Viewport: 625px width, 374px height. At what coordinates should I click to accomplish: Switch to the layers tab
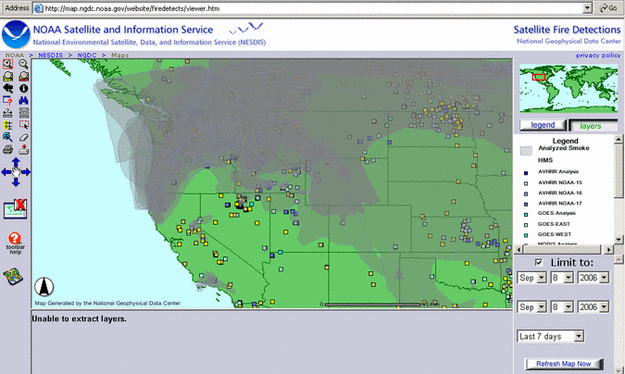click(x=593, y=126)
